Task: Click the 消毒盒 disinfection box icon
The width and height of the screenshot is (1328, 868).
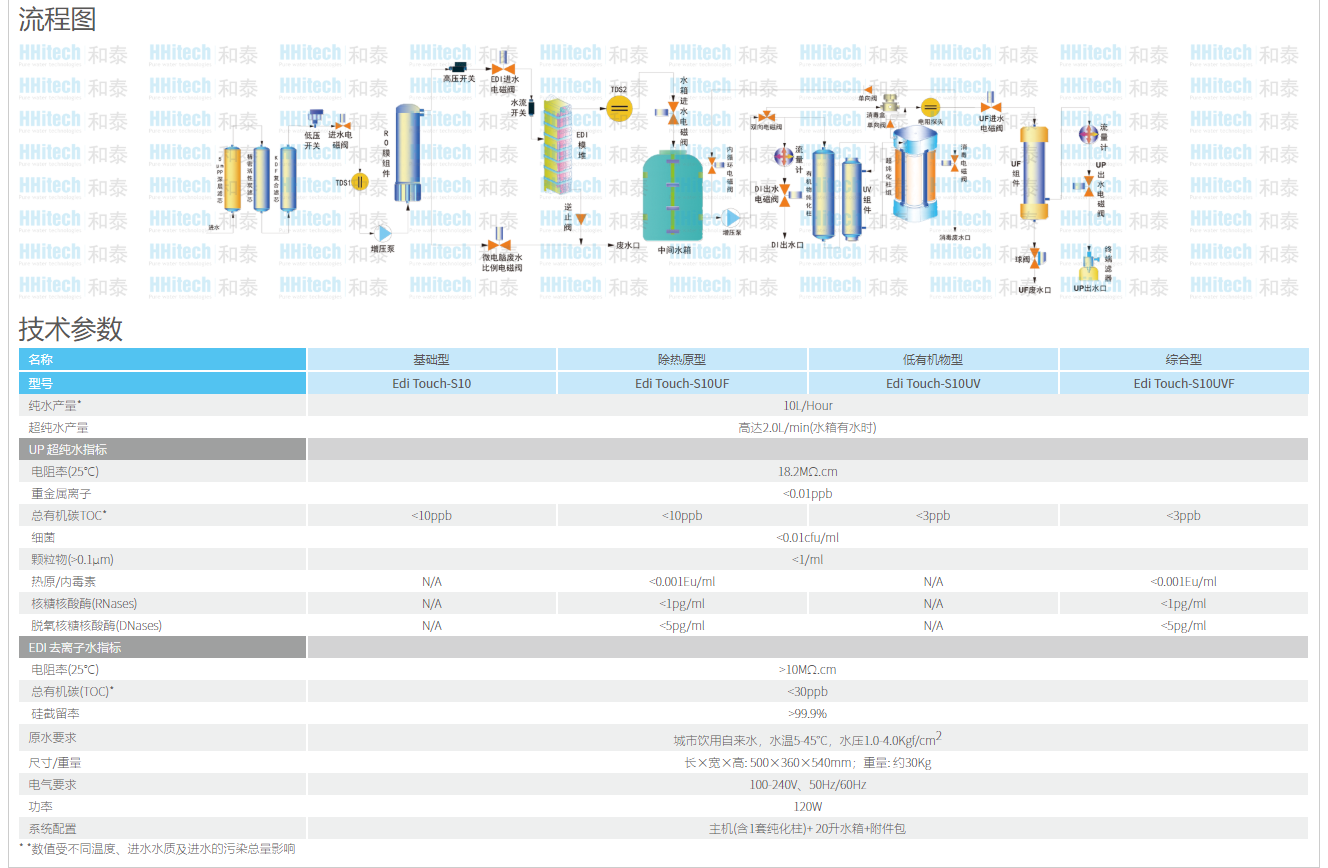Action: [x=890, y=105]
